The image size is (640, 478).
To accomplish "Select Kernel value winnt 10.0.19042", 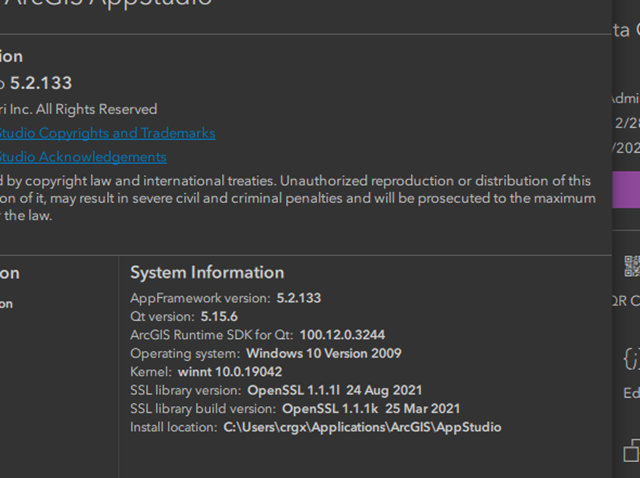I will click(x=230, y=372).
